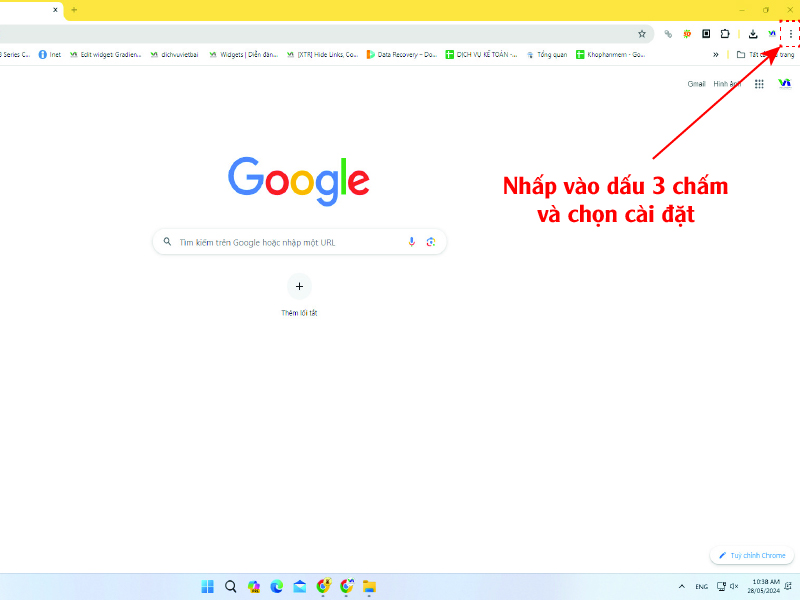Open the [XTR] Hide Links bookmark

click(x=322, y=55)
